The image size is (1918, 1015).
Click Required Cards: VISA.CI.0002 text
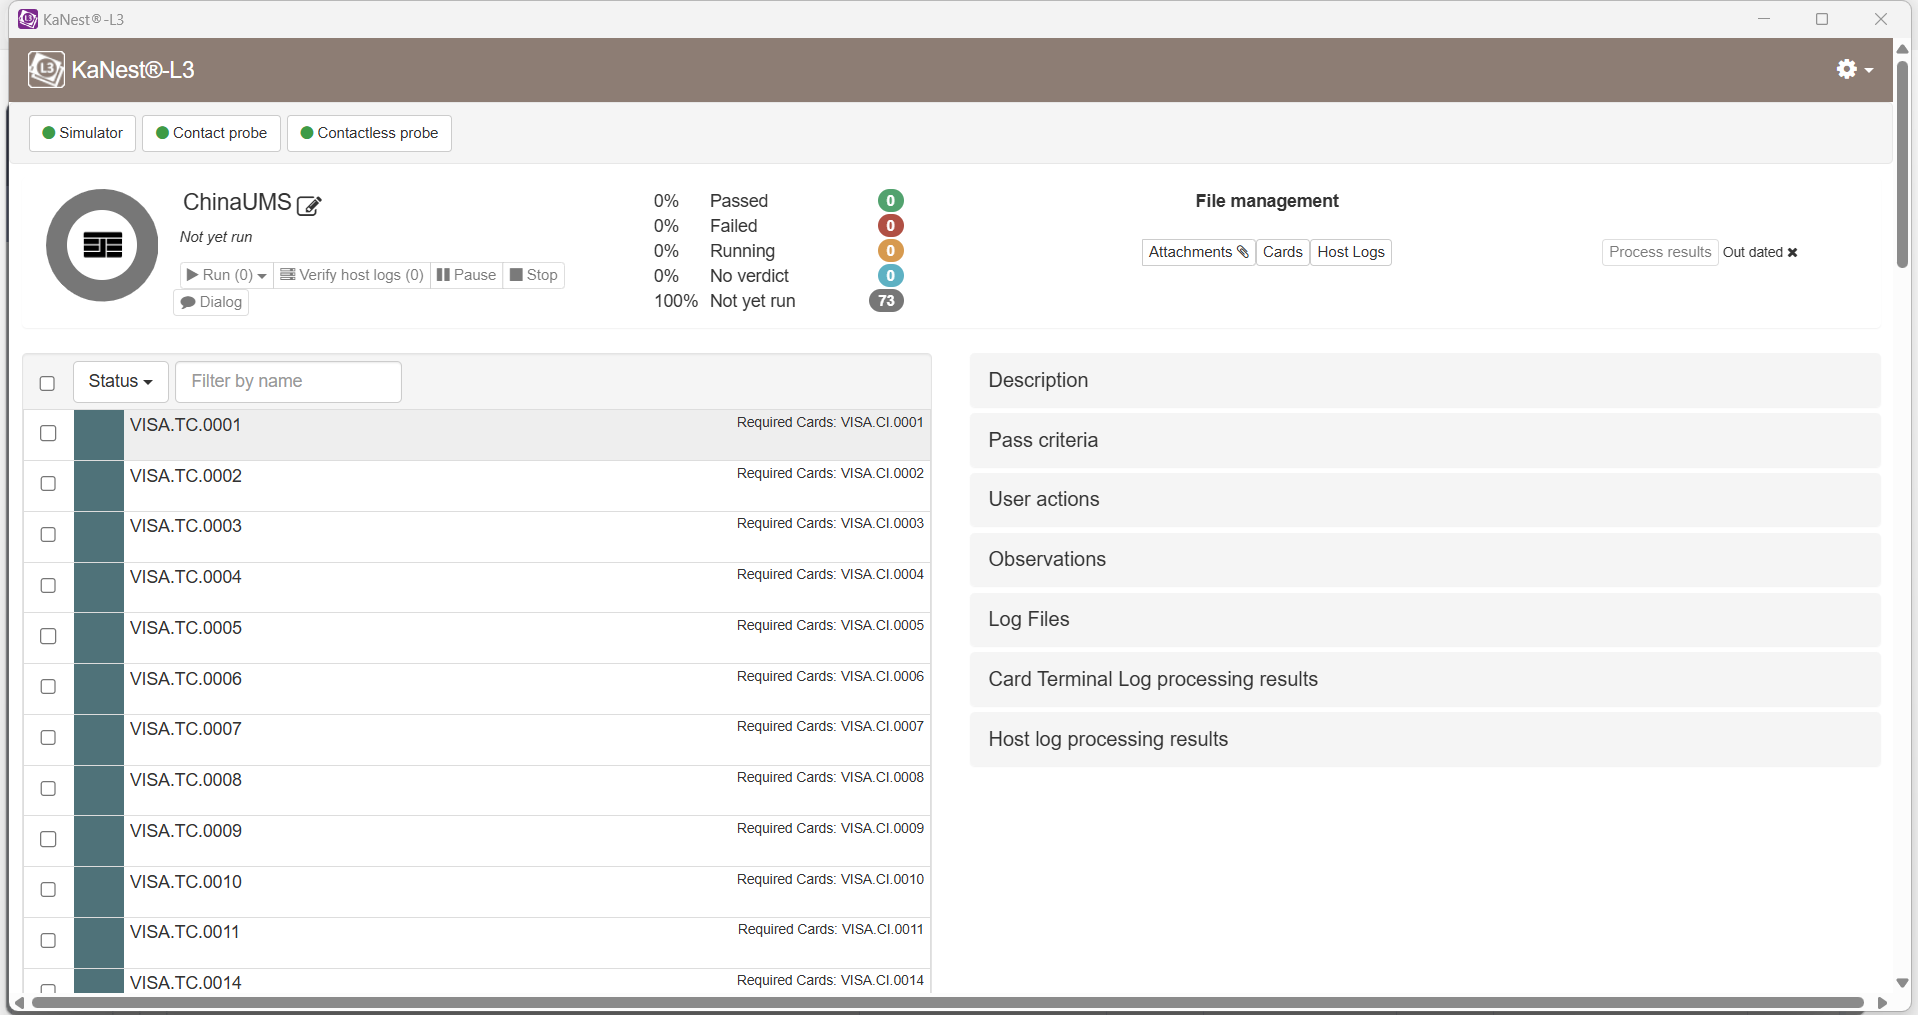pos(830,473)
